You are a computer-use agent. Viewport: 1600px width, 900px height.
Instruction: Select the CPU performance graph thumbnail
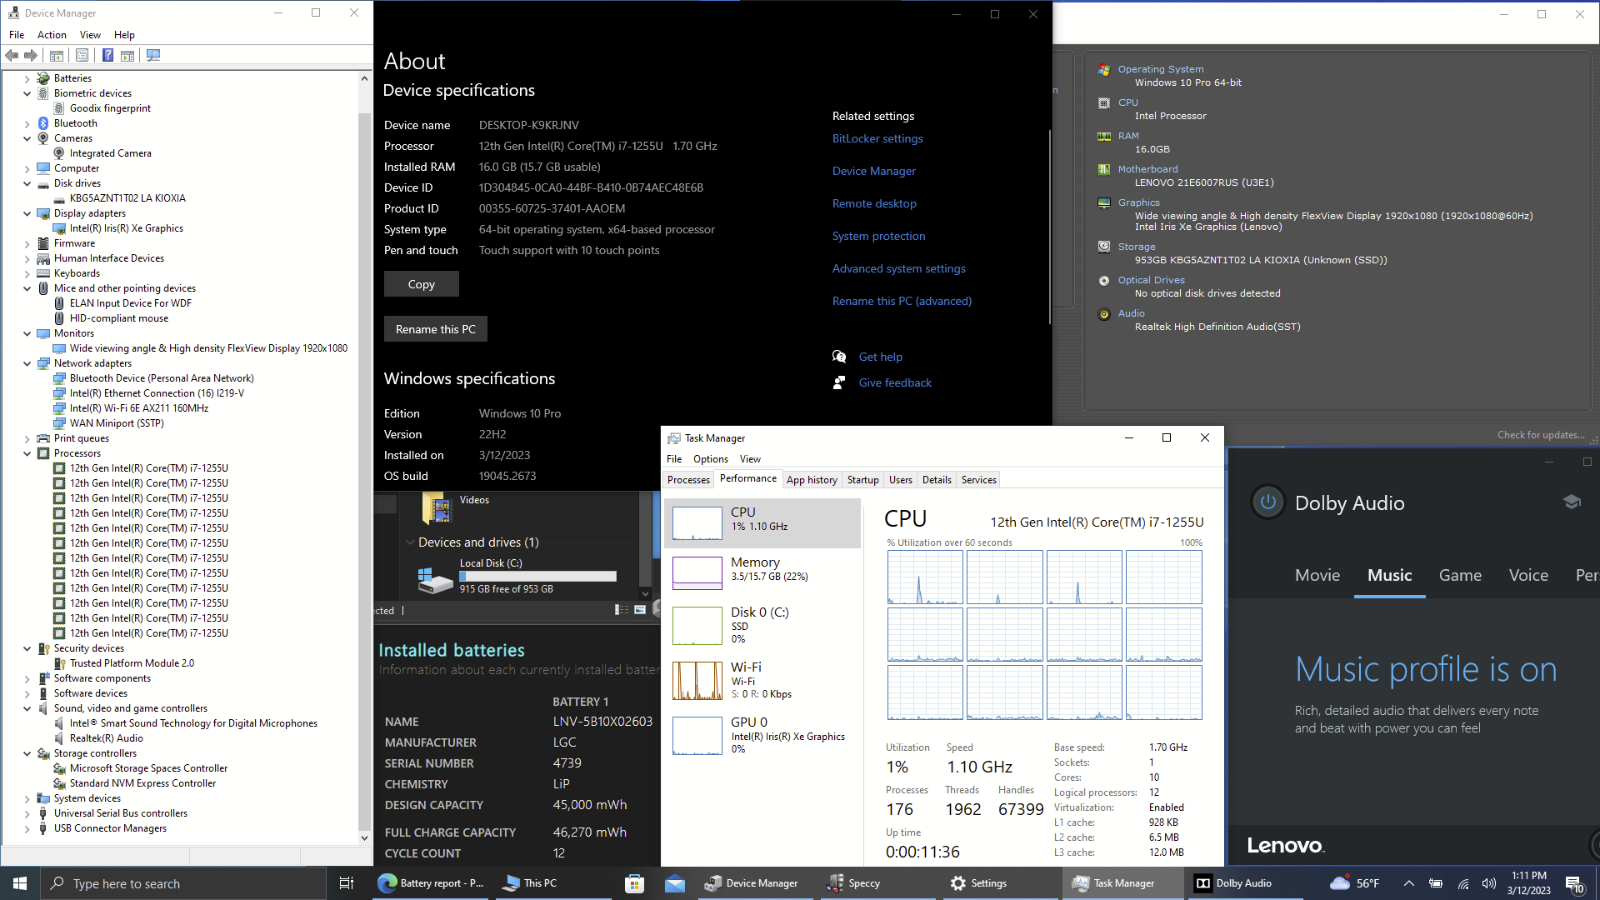click(697, 522)
